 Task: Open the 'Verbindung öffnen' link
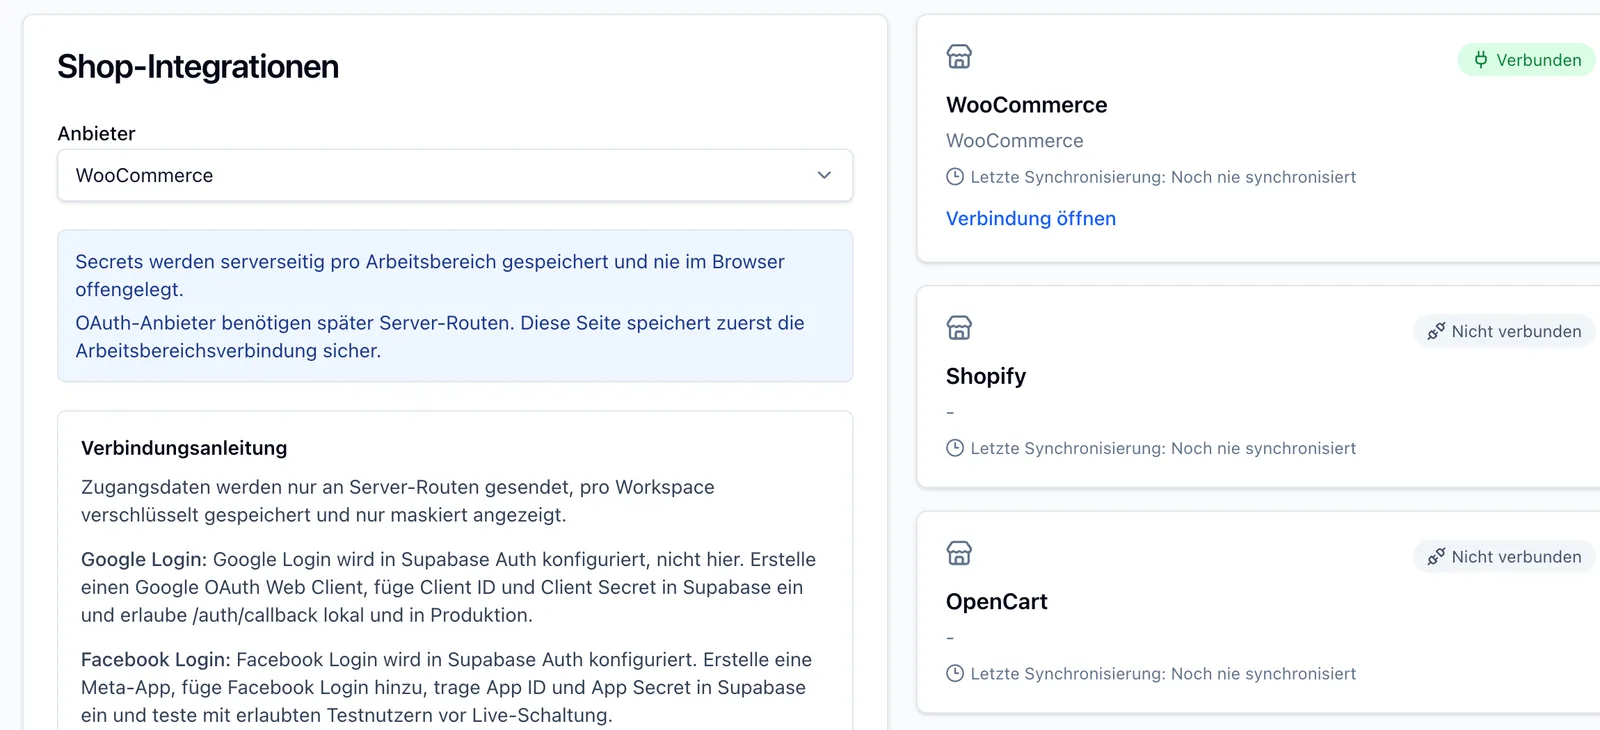coord(1031,219)
